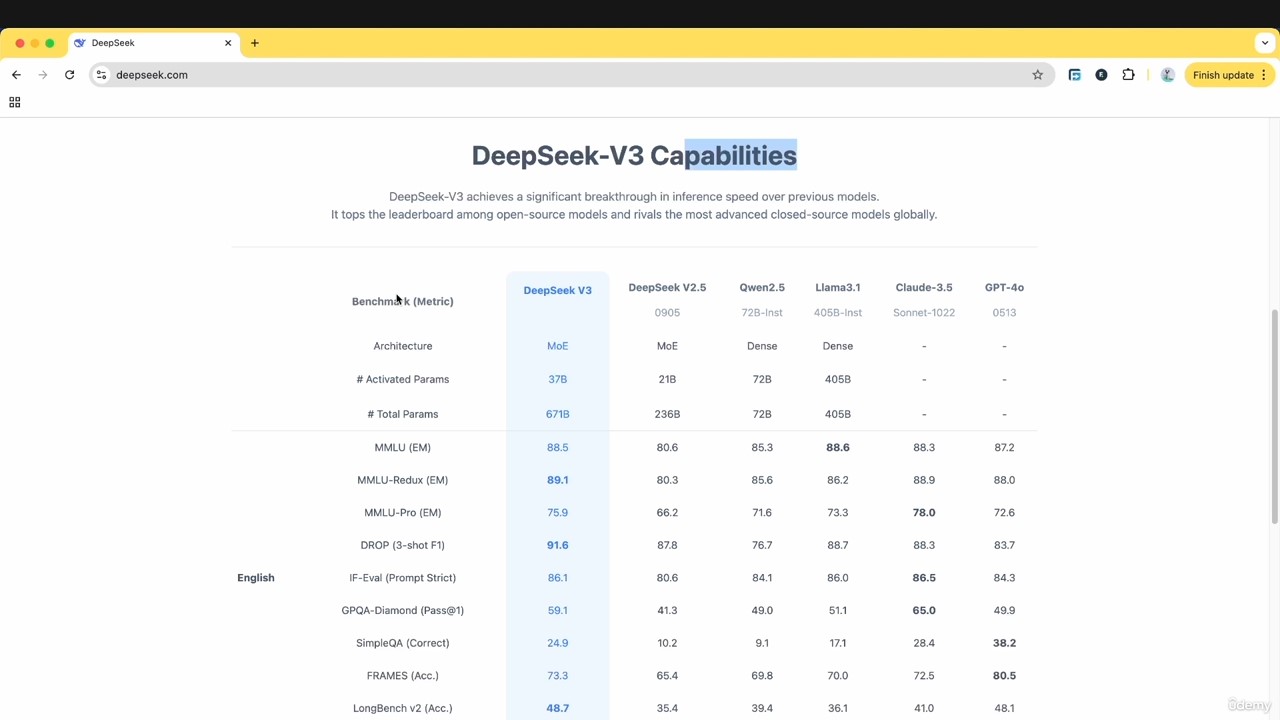
Task: Reload the deepseek.com page
Action: click(69, 75)
